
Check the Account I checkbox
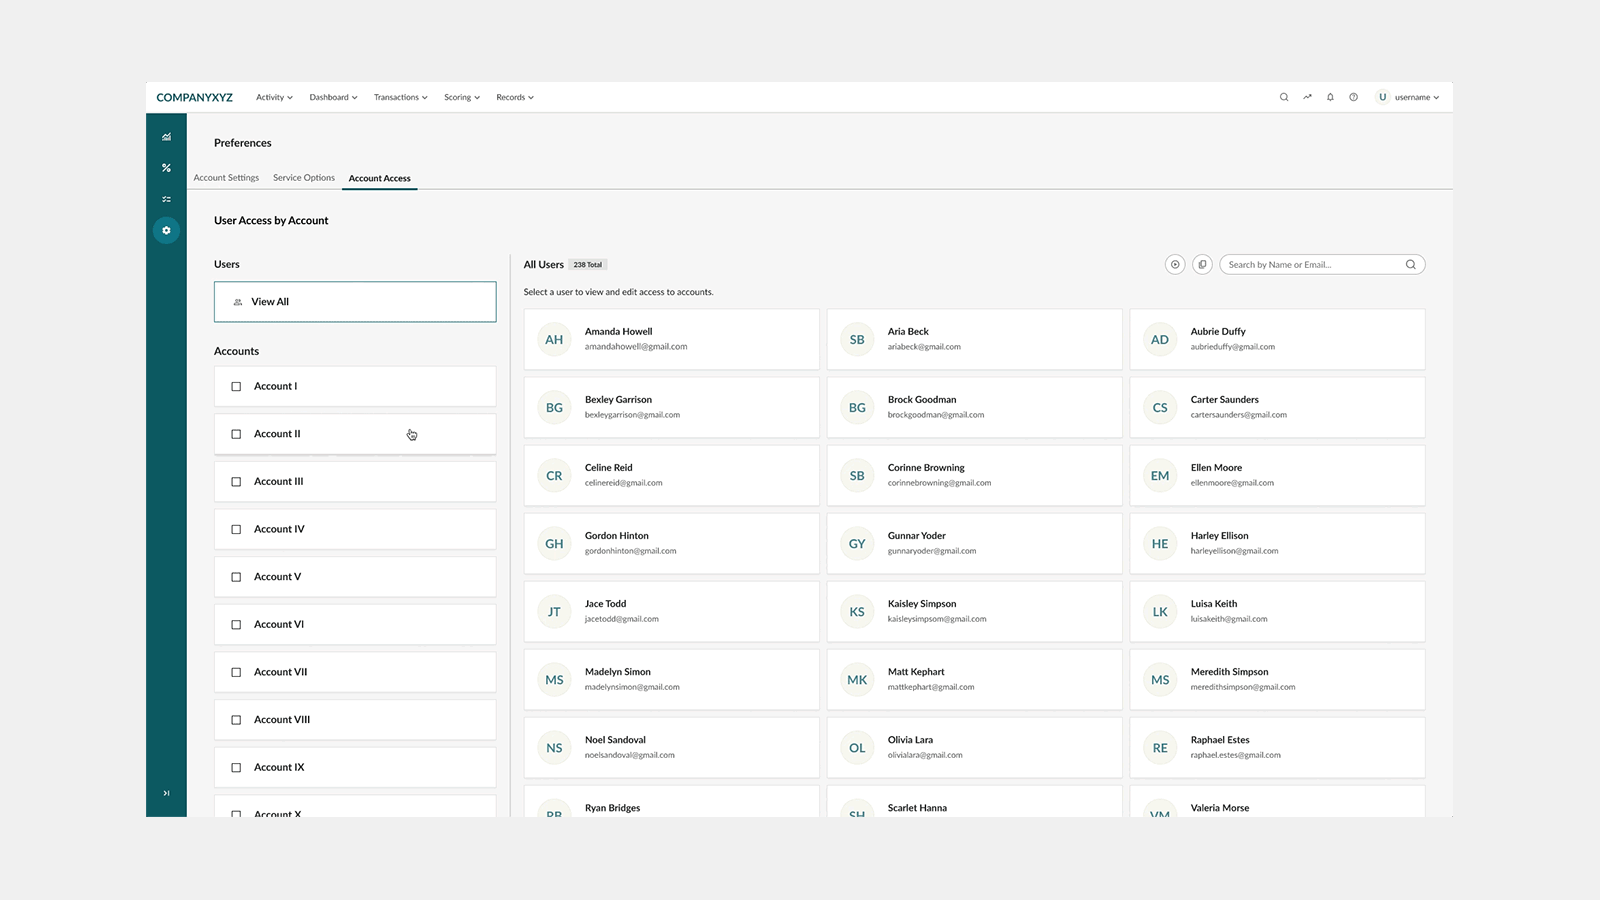coord(236,386)
